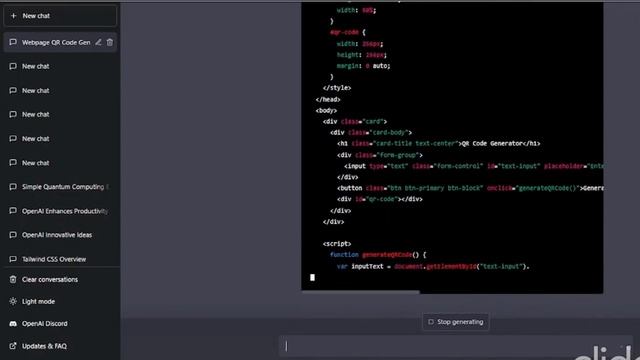This screenshot has width=640, height=360.
Task: Click chat icon next to Tailwind CSS Overview
Action: click(13, 259)
